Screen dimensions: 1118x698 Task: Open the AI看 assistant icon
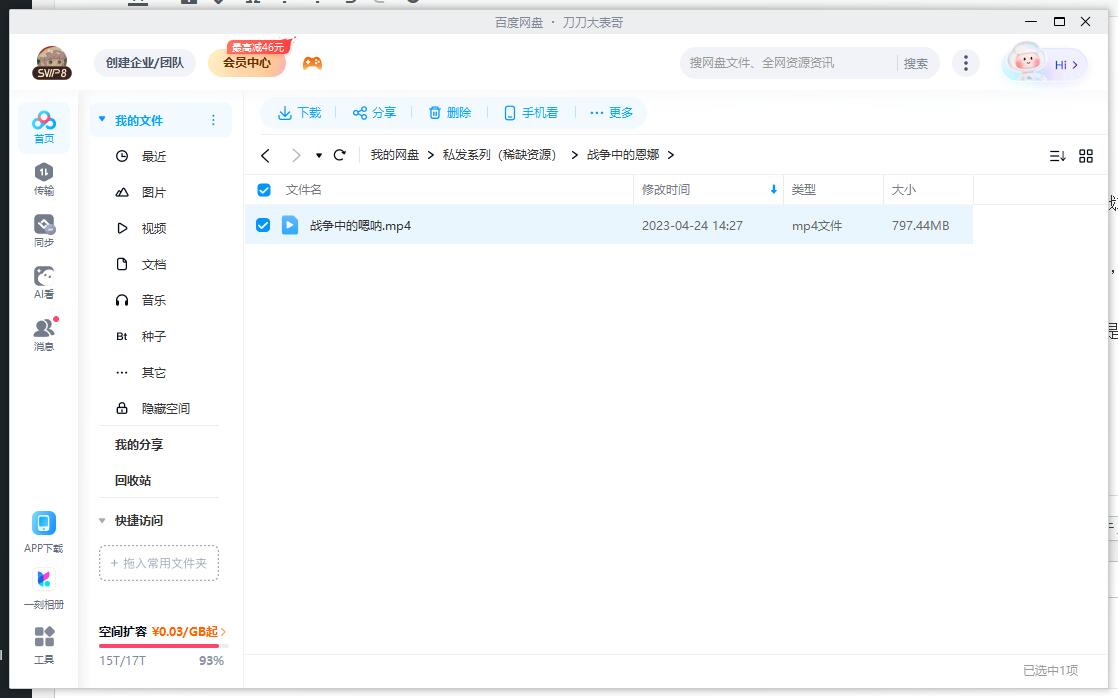point(43,283)
